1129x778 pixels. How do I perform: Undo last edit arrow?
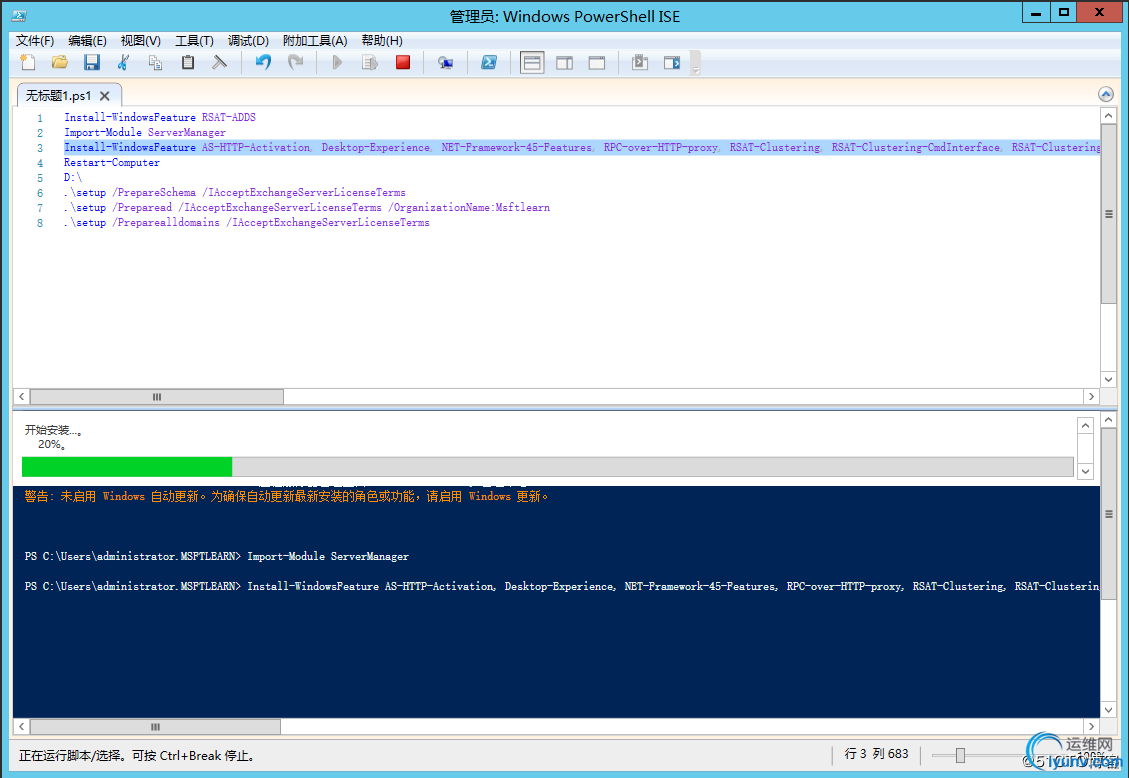tap(263, 63)
